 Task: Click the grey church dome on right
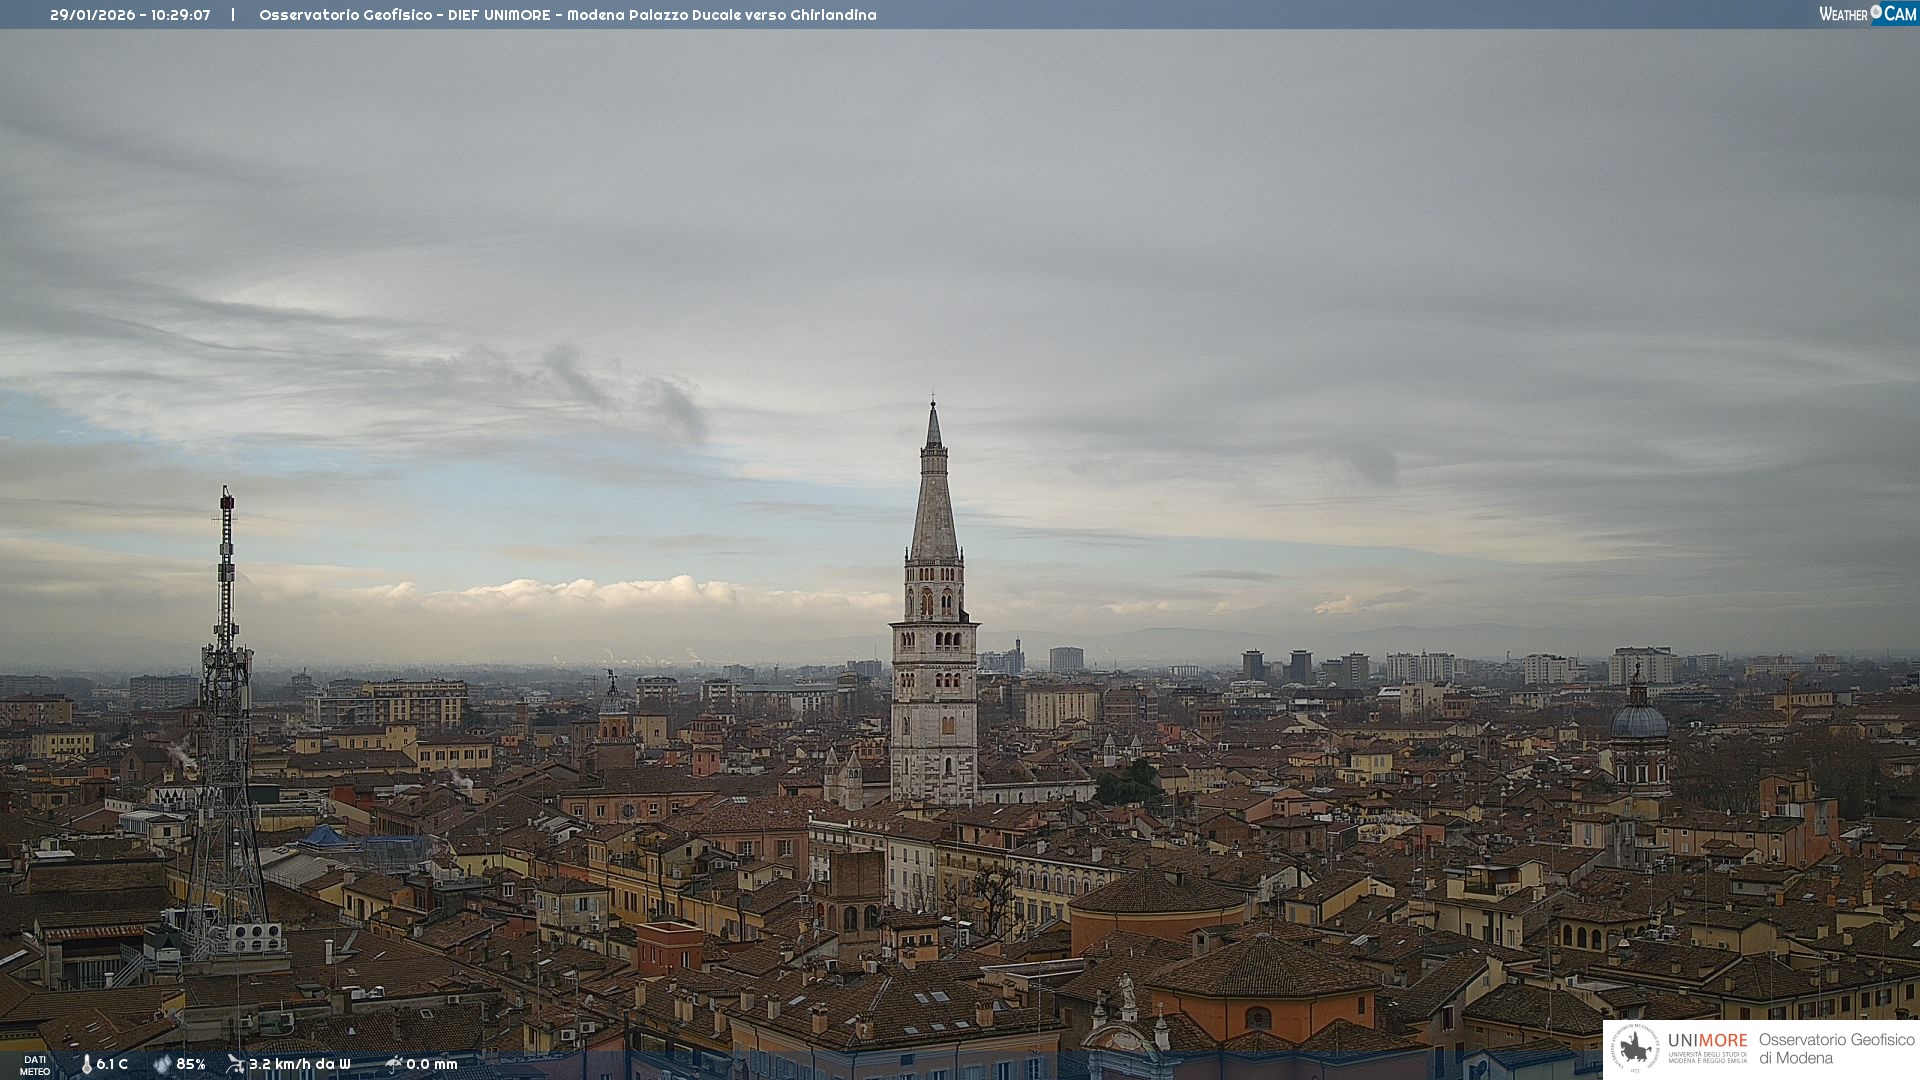[1639, 720]
